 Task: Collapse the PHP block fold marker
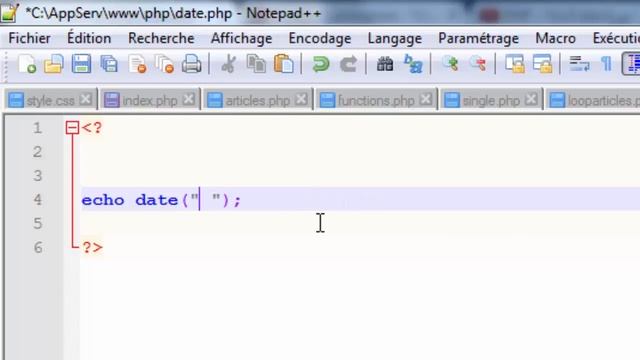(x=72, y=128)
